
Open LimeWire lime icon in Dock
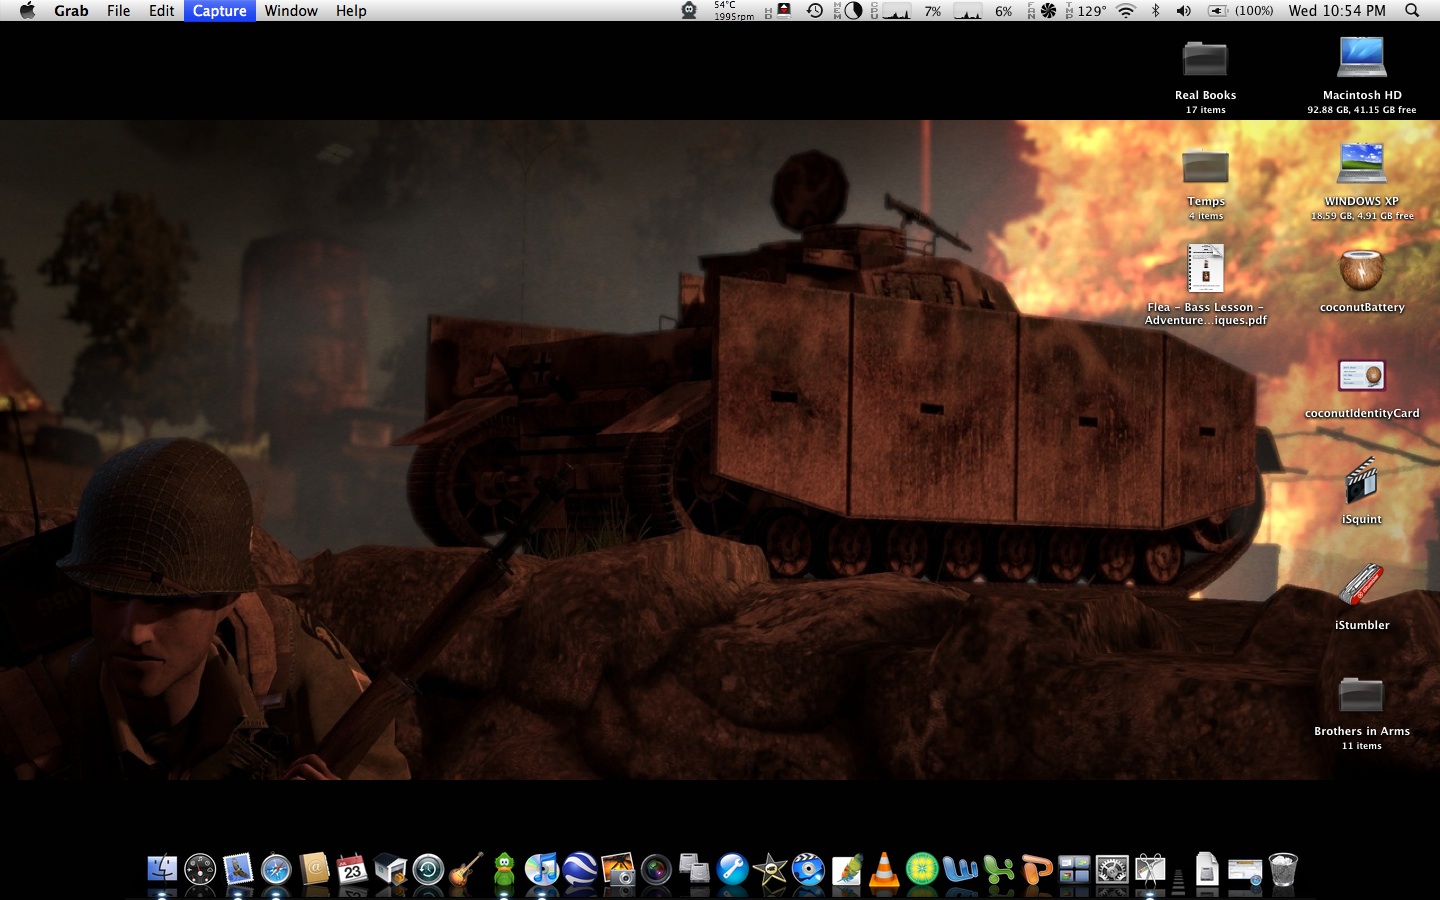pos(922,870)
